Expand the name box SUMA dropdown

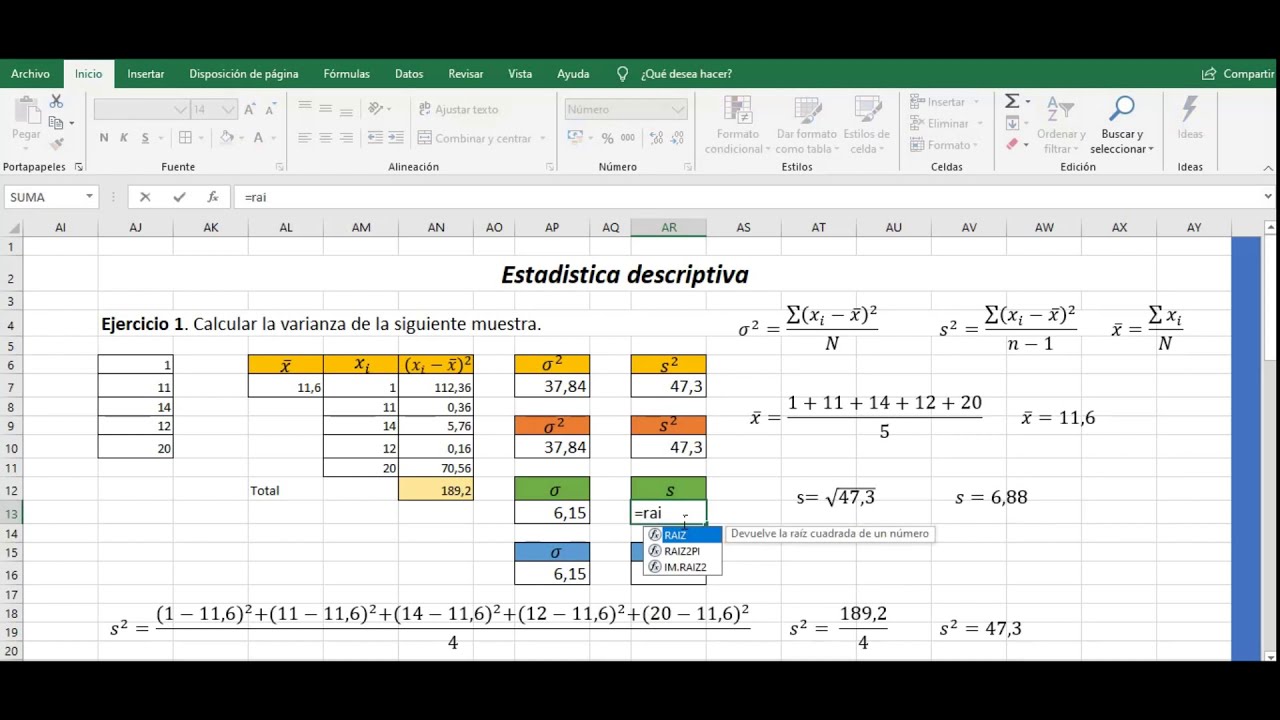pos(89,197)
